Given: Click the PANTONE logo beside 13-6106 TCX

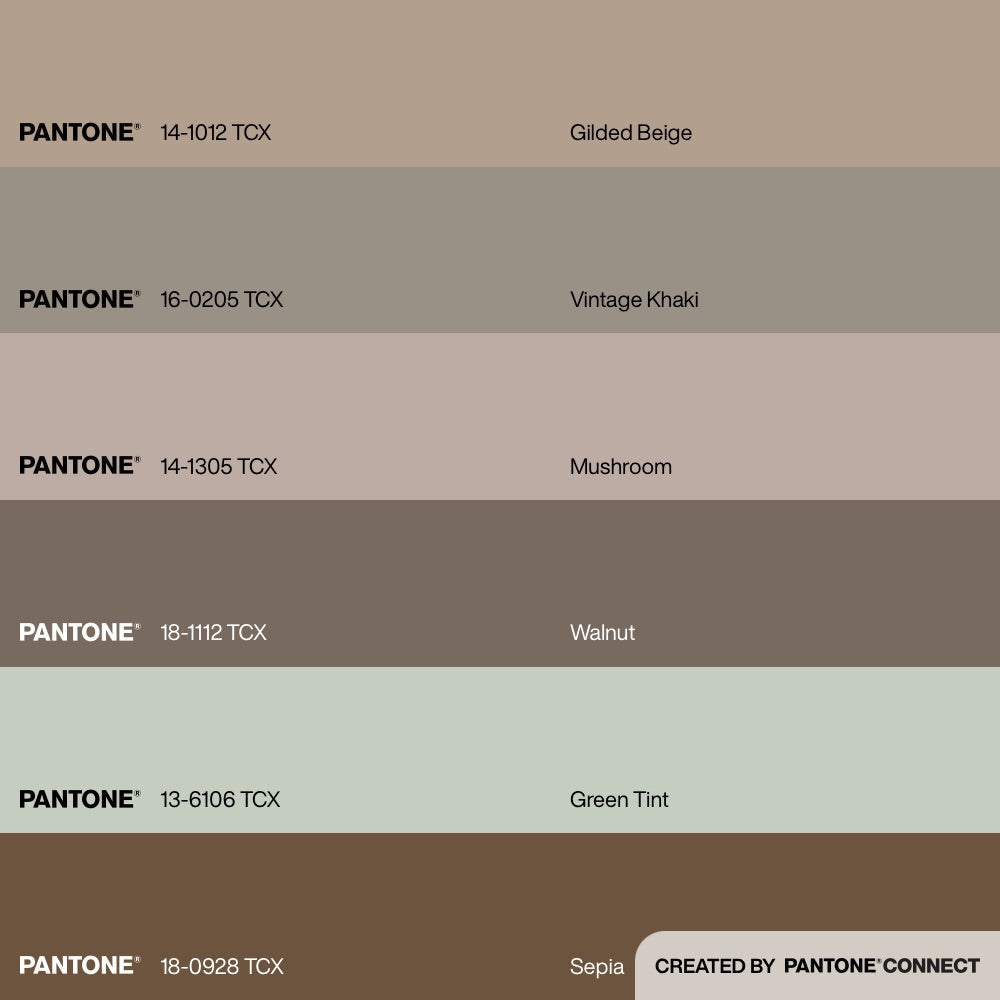Looking at the screenshot, I should 79,799.
